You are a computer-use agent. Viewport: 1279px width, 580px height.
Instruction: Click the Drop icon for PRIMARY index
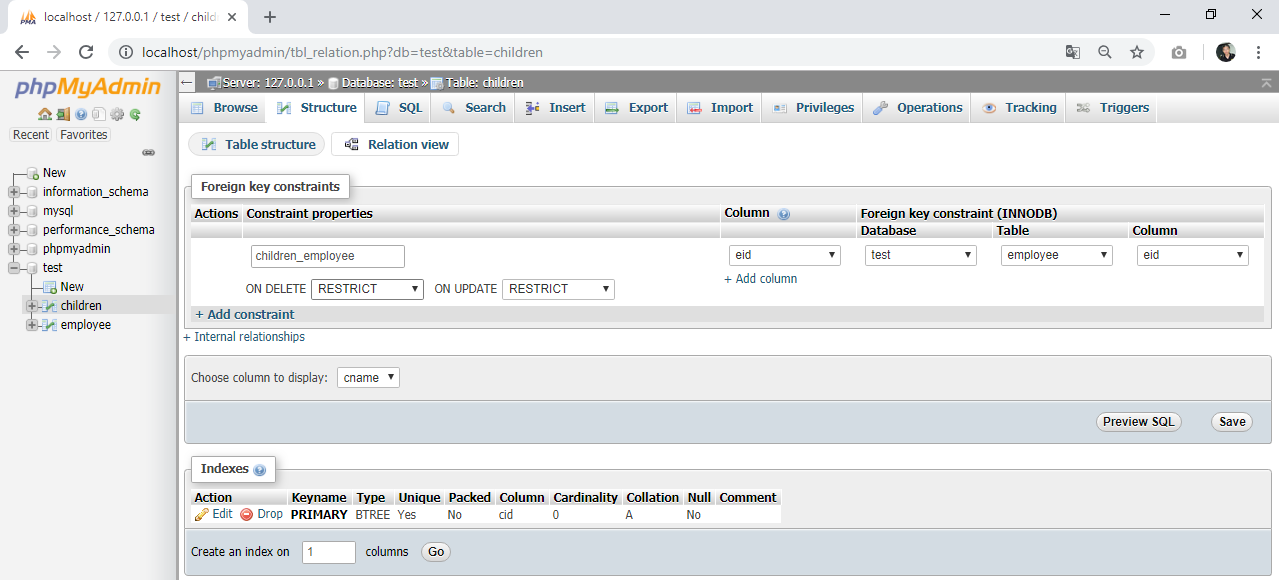coord(247,514)
